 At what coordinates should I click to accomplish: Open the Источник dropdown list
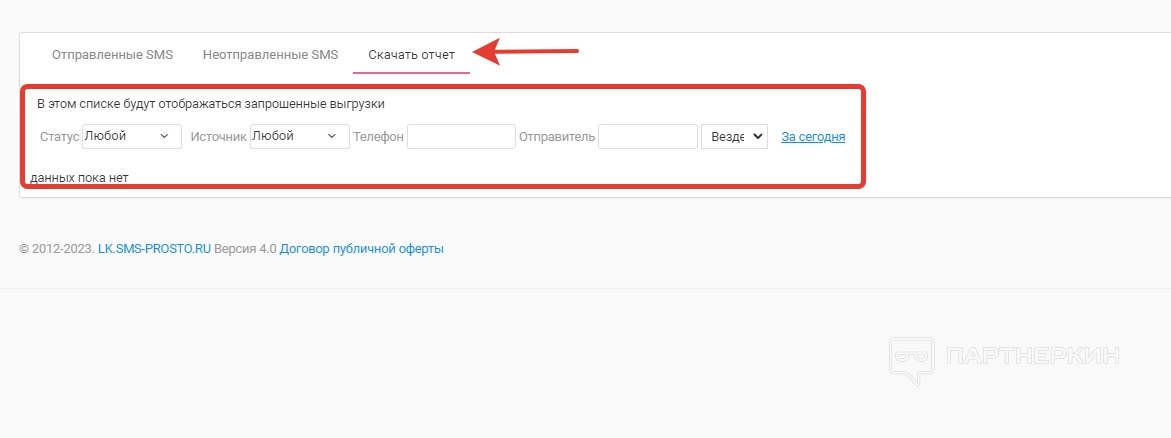coord(299,136)
